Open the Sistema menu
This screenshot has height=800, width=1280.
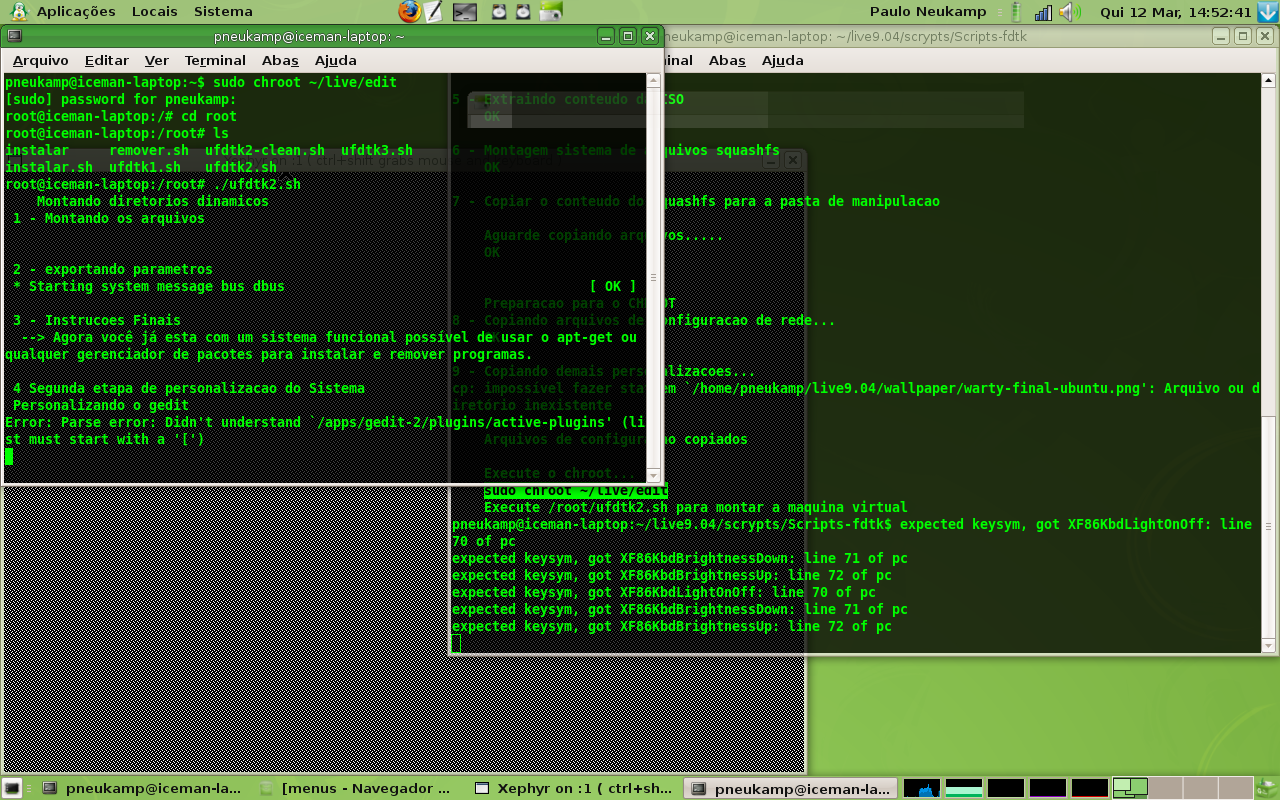click(223, 12)
